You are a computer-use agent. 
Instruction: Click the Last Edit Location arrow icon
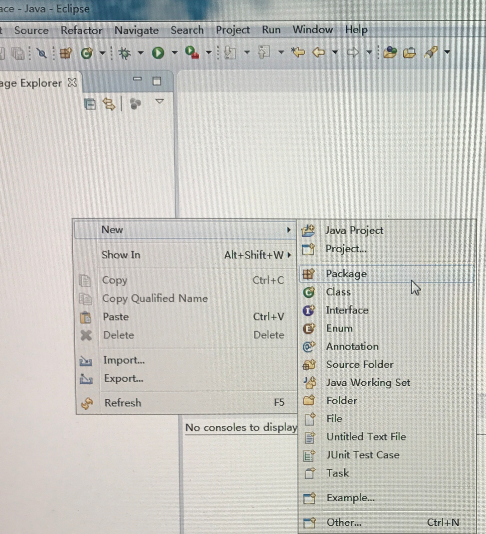pyautogui.click(x=298, y=52)
